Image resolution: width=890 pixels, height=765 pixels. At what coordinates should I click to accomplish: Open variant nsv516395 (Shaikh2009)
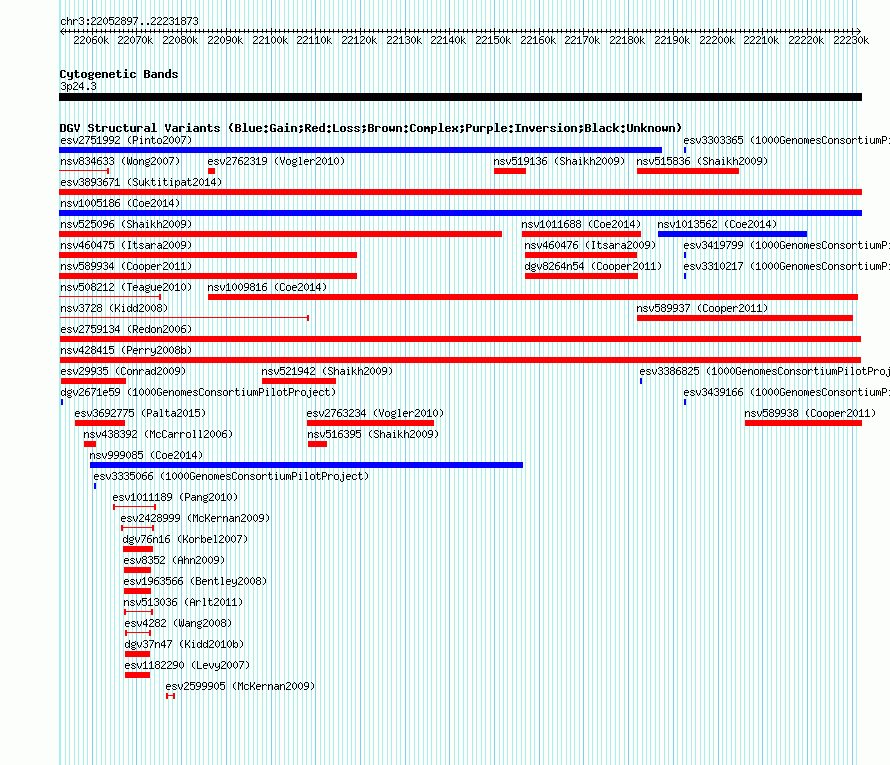(x=373, y=434)
